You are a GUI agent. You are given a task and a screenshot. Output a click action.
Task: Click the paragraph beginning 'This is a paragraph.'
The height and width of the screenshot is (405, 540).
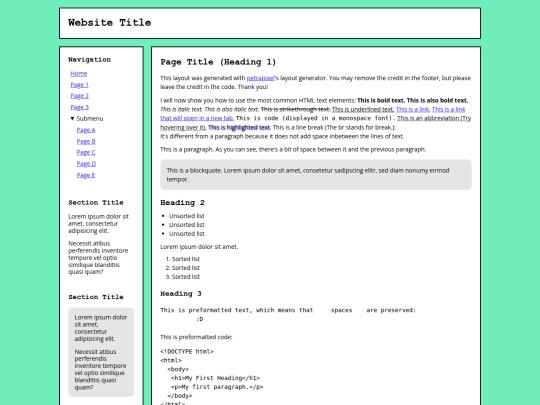click(x=293, y=149)
